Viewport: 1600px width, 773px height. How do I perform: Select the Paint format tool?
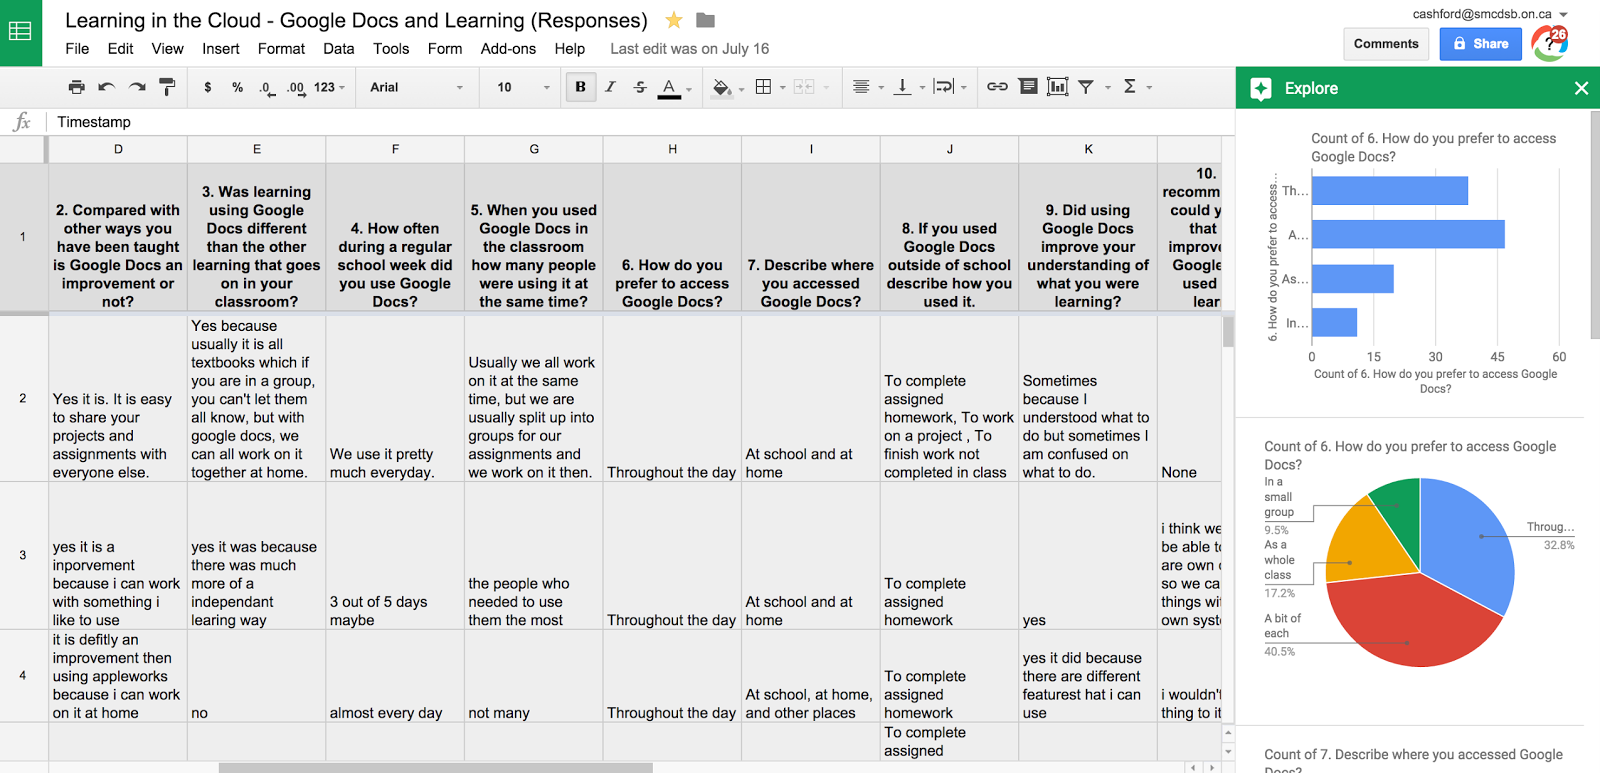(x=167, y=87)
